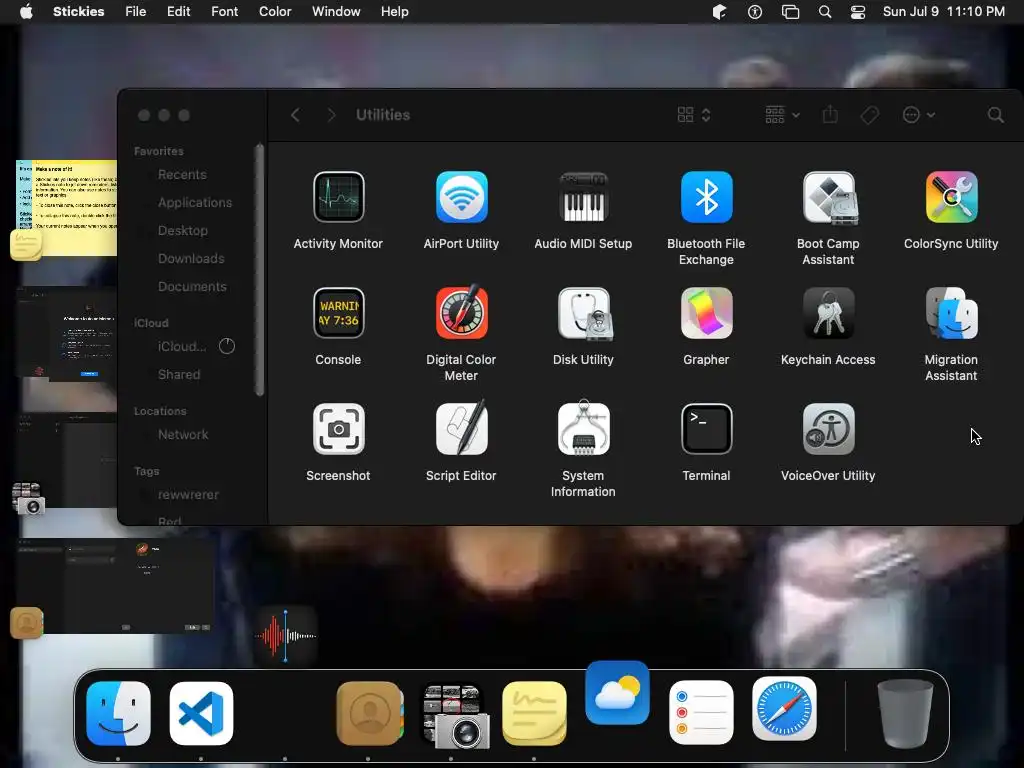Select Audio MIDI Setup icon
This screenshot has width=1024, height=768.
tap(583, 197)
